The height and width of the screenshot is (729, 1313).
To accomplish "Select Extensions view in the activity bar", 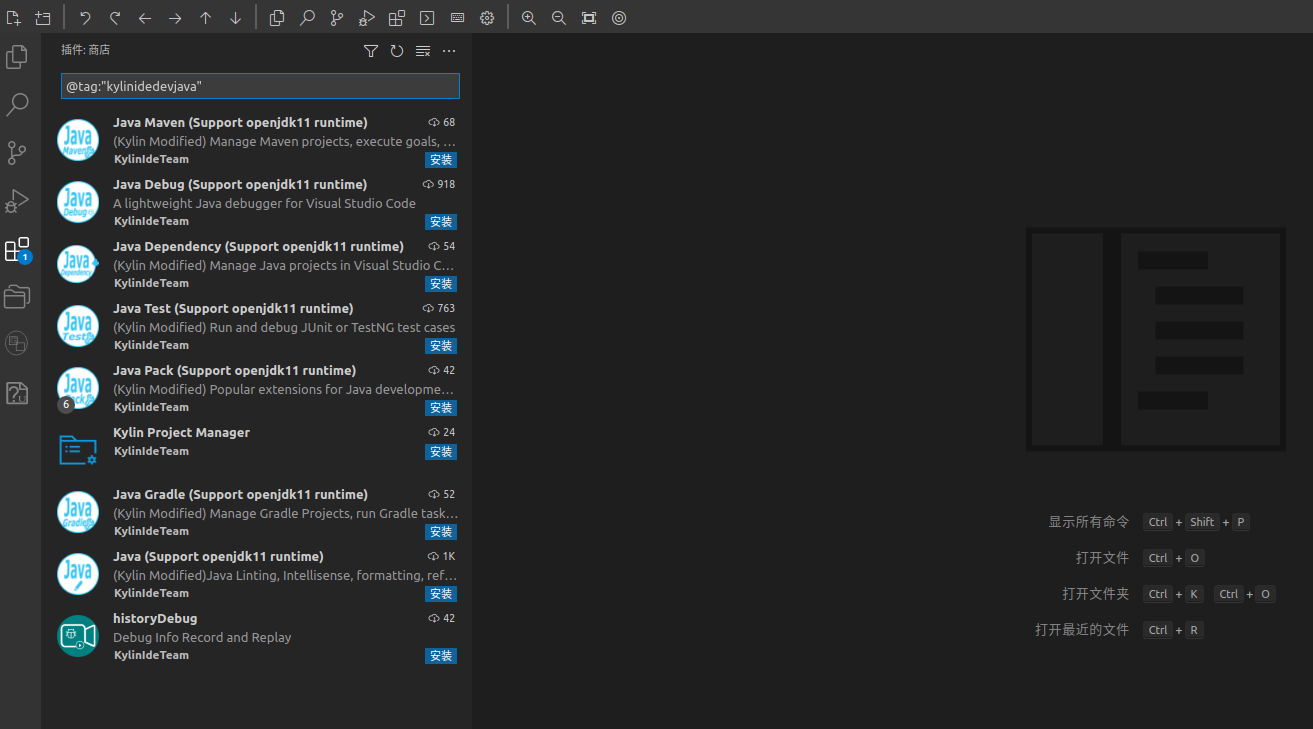I will 17,249.
